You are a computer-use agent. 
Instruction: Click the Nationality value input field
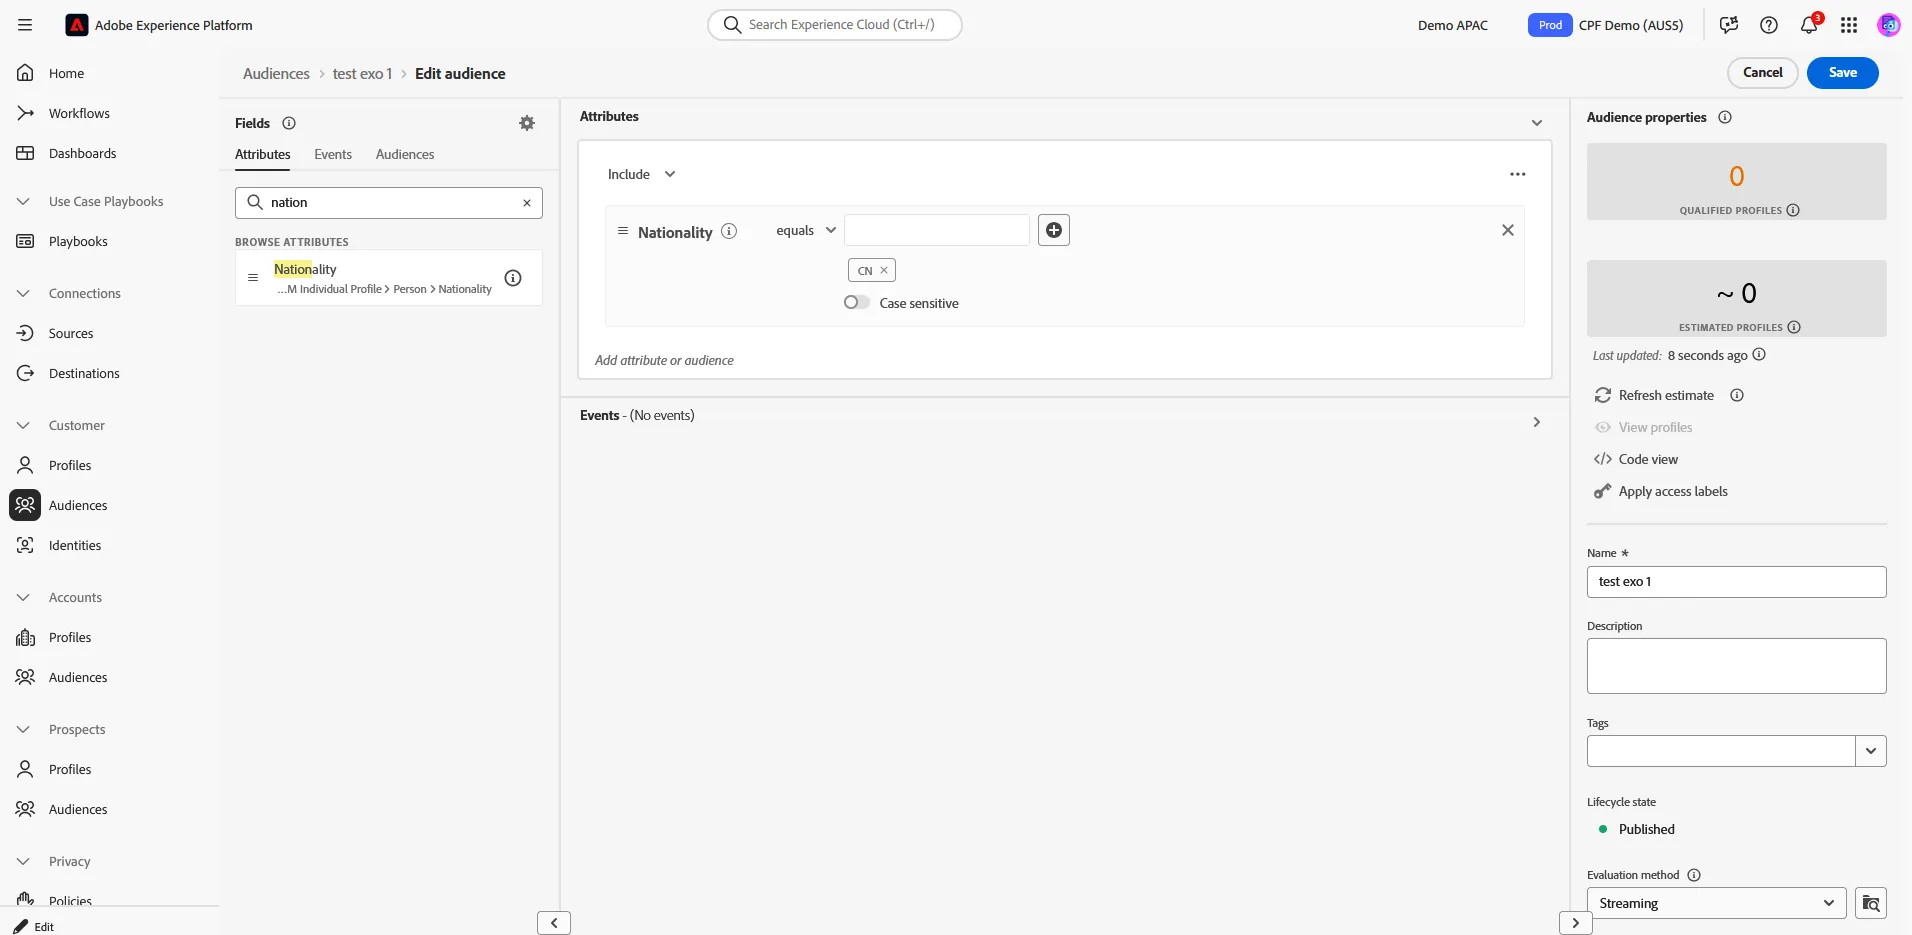[x=937, y=230]
